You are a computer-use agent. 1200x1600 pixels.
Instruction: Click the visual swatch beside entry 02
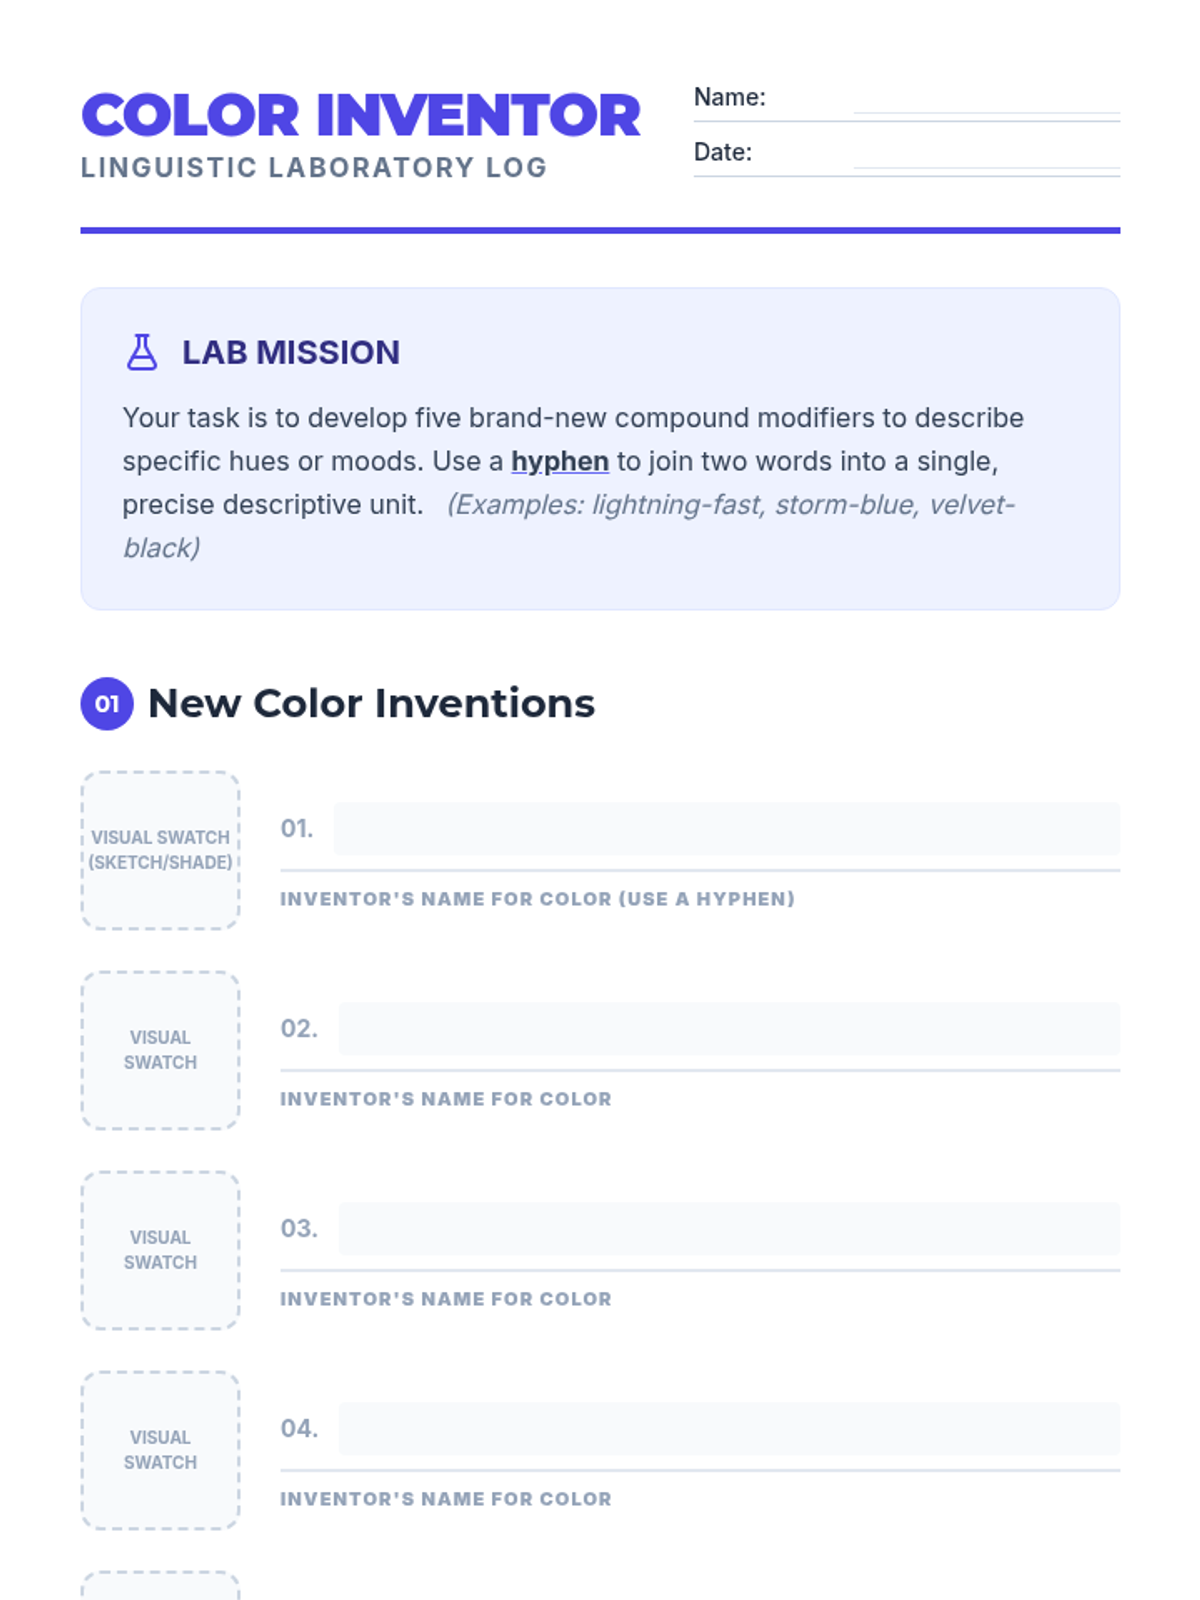[x=160, y=1050]
